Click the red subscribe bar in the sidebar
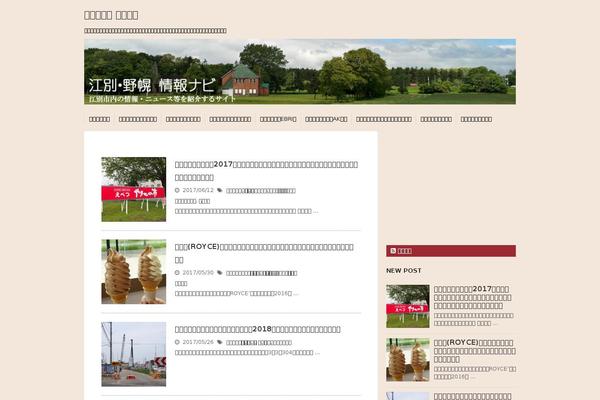The image size is (600, 400). (x=451, y=251)
